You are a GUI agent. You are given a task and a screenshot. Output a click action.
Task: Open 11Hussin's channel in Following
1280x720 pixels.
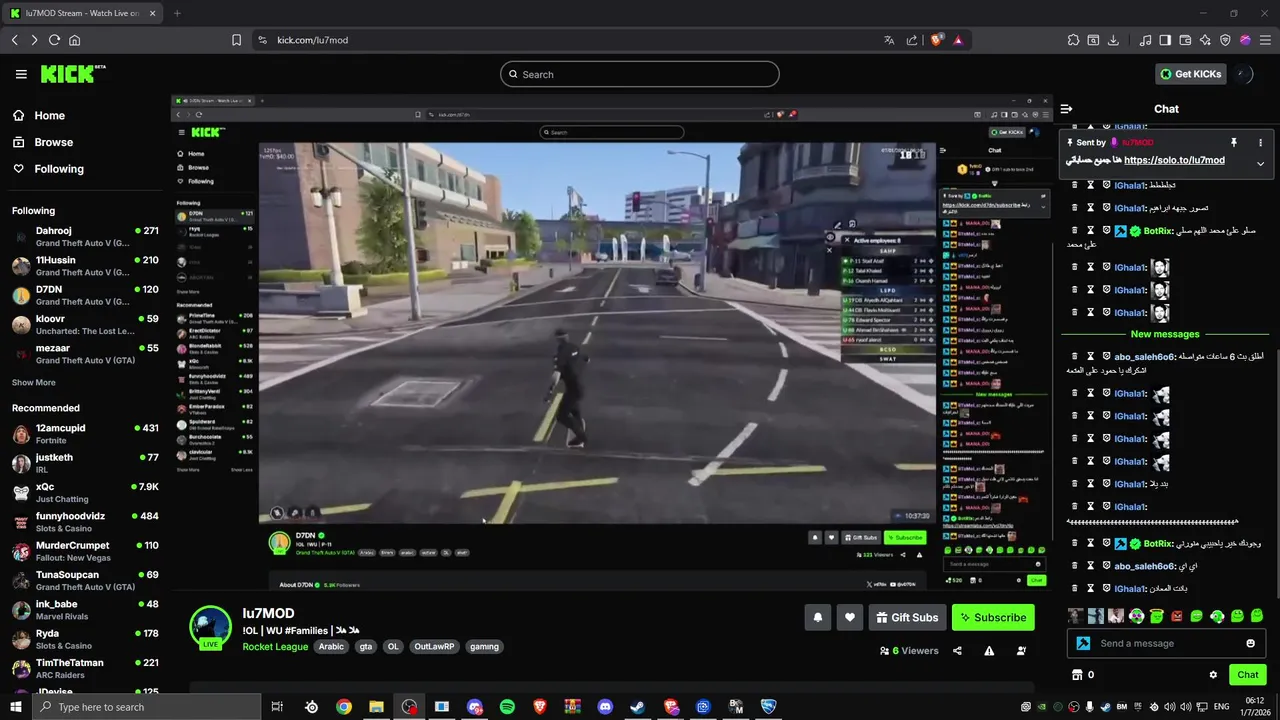pyautogui.click(x=84, y=266)
